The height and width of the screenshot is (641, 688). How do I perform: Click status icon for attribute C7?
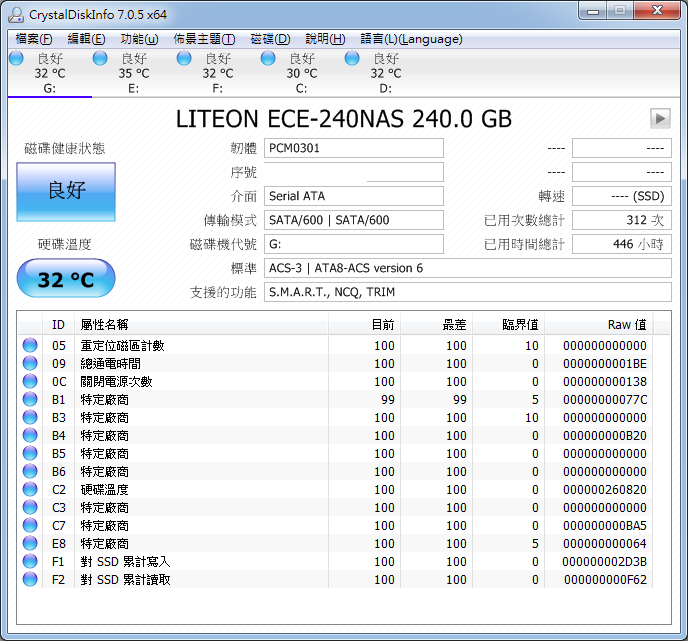coord(30,525)
